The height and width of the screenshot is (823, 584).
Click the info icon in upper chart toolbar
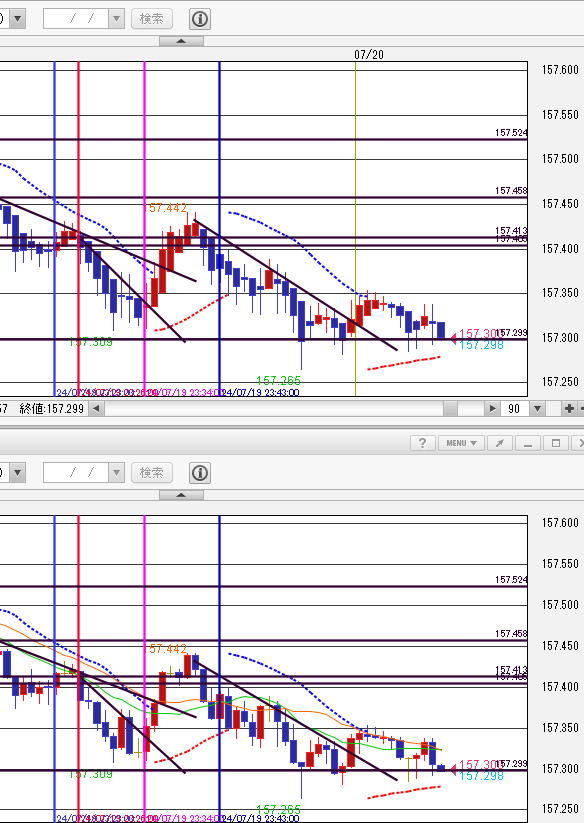coord(199,19)
